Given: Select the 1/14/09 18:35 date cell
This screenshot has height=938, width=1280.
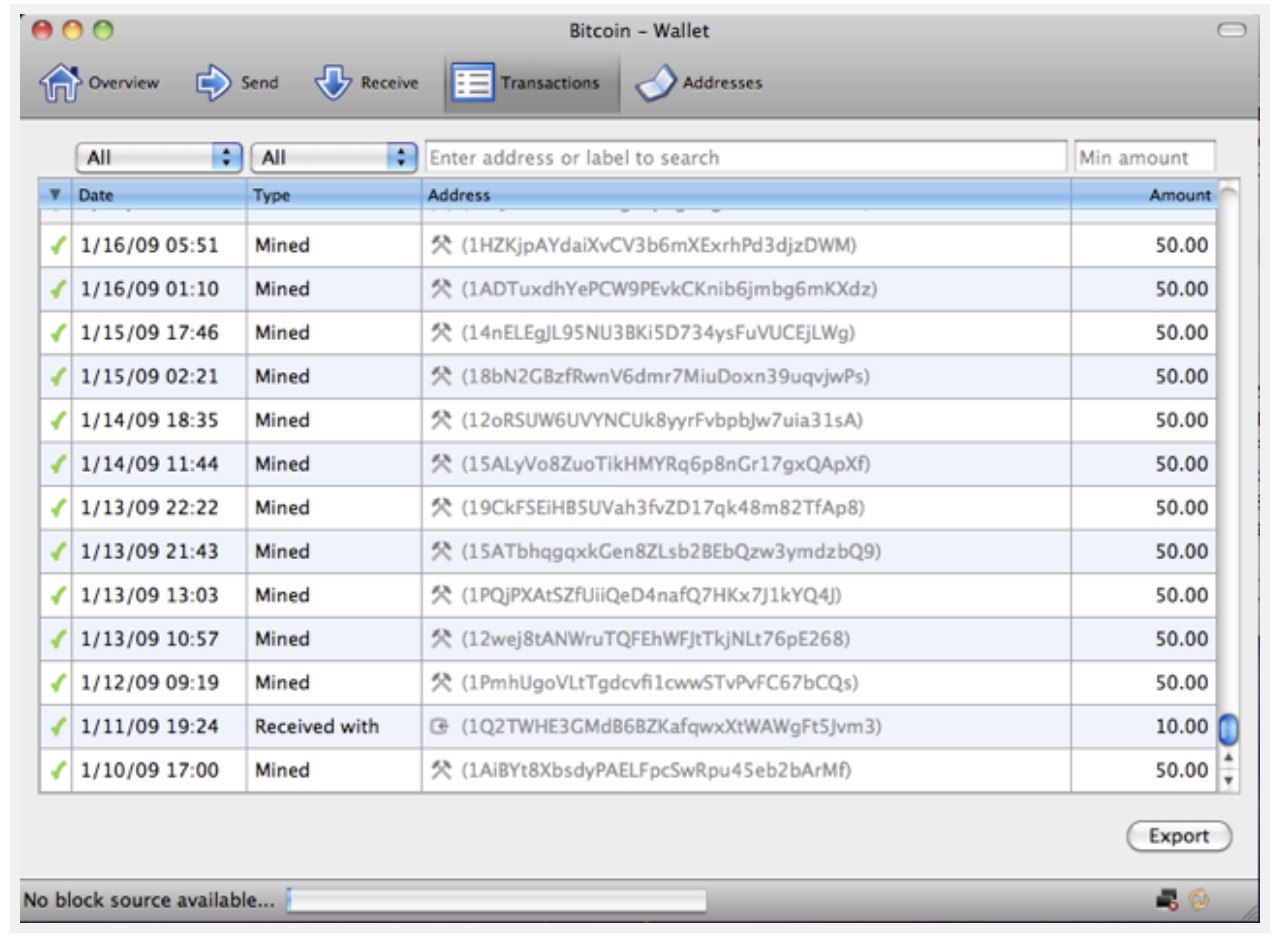Looking at the screenshot, I should point(159,421).
